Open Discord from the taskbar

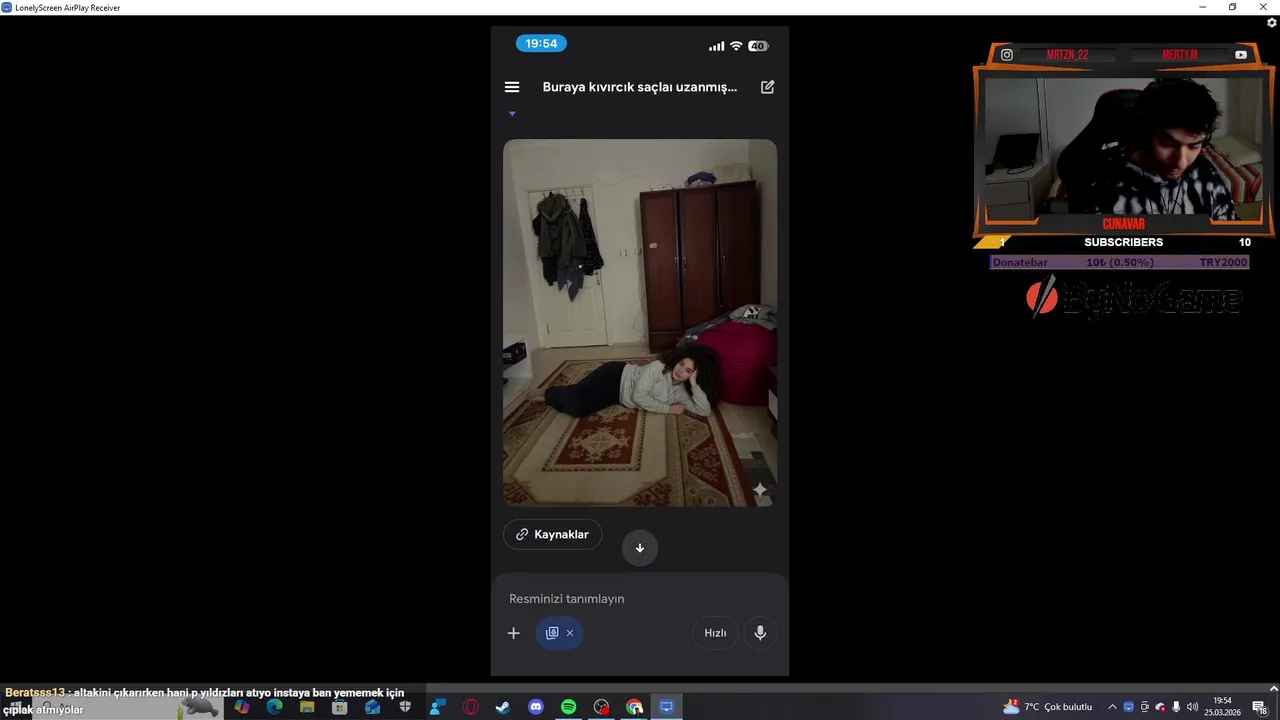coord(535,707)
